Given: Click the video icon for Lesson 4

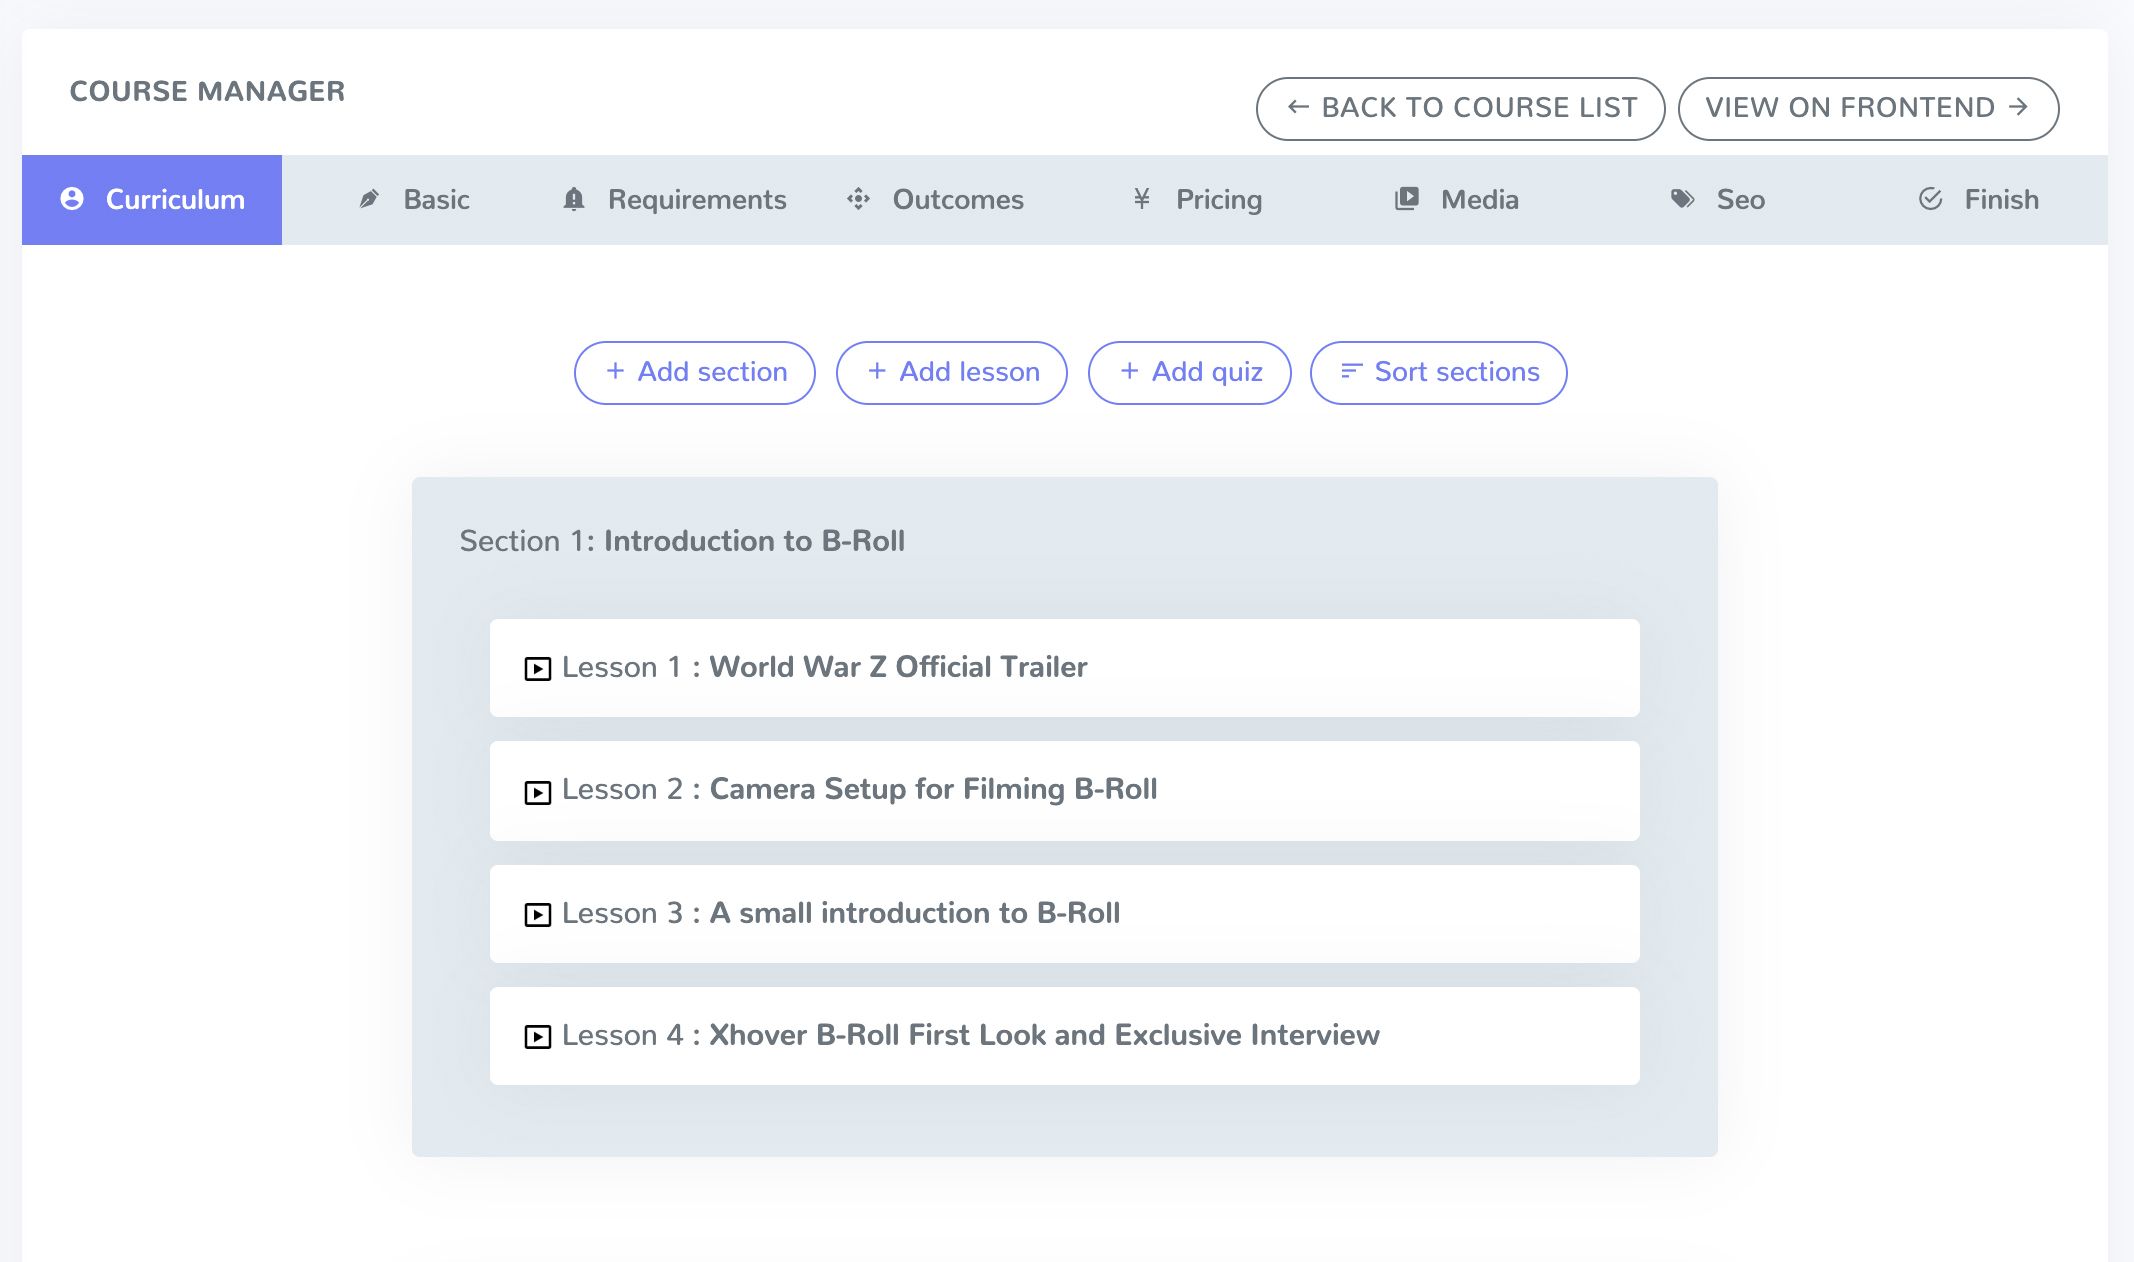Looking at the screenshot, I should tap(538, 1037).
